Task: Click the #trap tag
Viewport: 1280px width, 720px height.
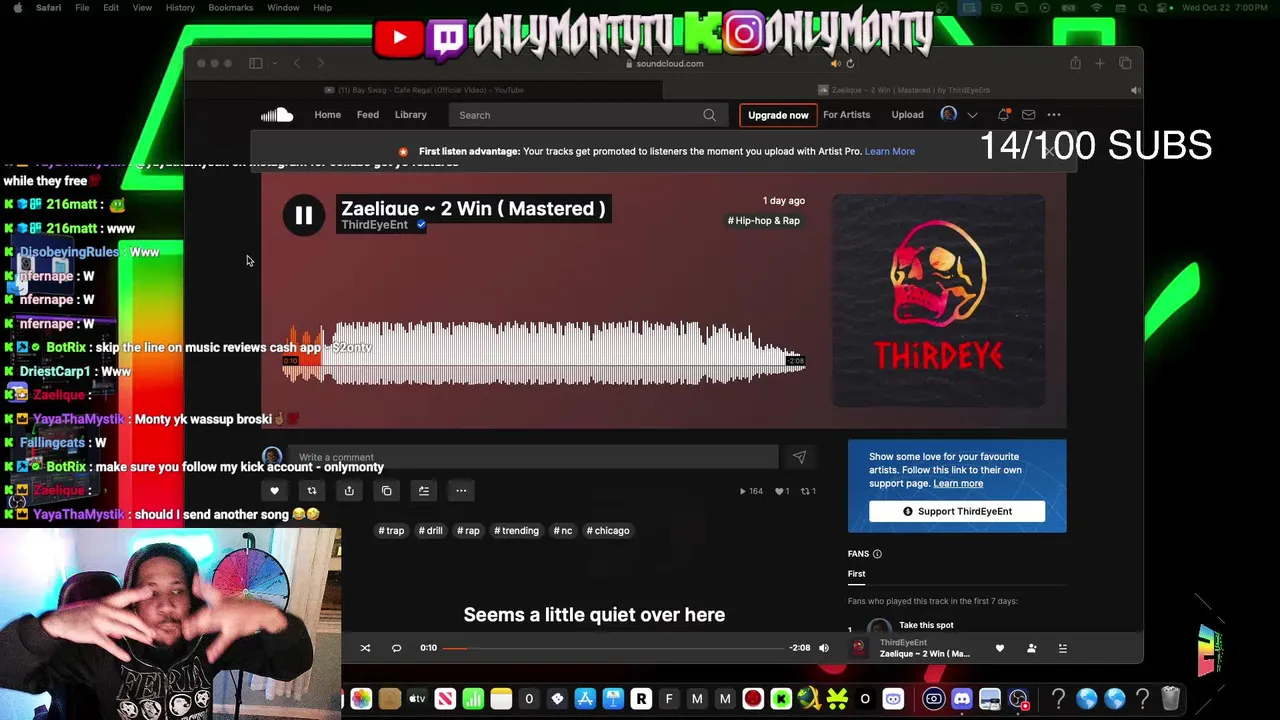Action: 391,531
